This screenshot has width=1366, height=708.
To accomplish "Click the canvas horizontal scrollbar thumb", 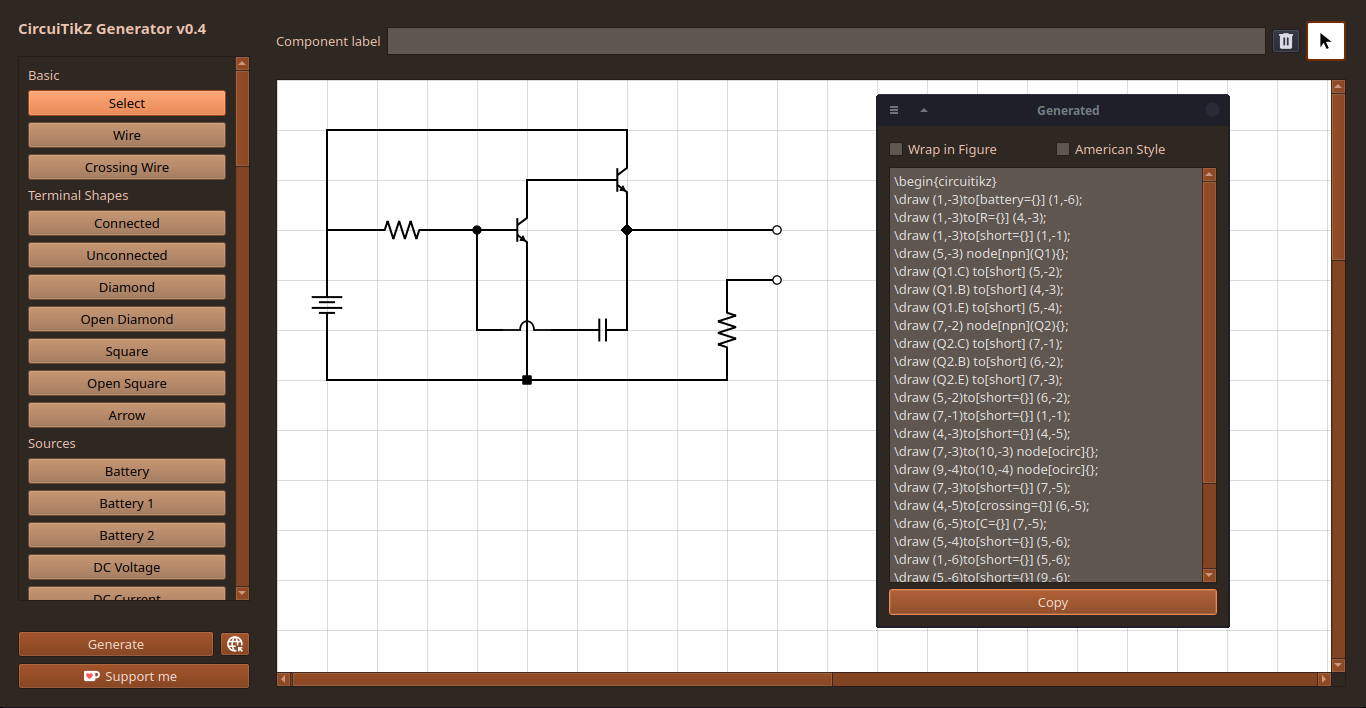I will (x=562, y=679).
